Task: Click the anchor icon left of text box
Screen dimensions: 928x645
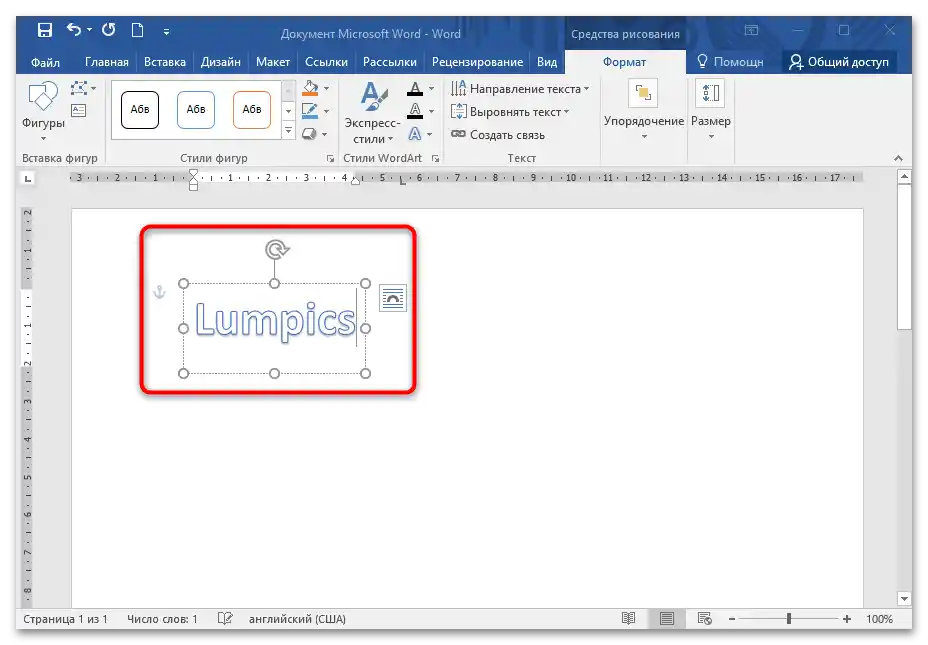Action: (159, 292)
